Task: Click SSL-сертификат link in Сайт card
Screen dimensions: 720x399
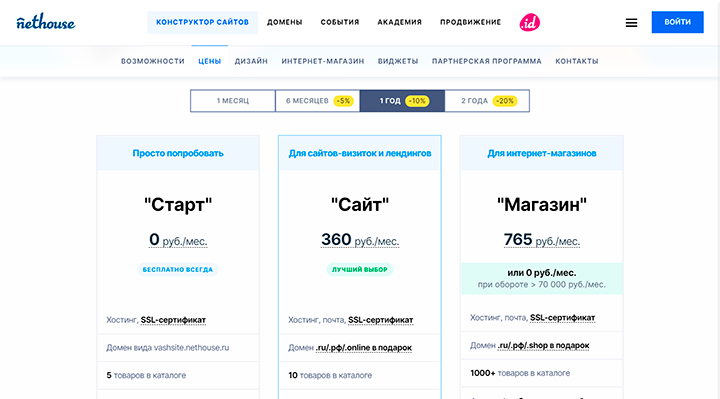Action: pyautogui.click(x=381, y=320)
